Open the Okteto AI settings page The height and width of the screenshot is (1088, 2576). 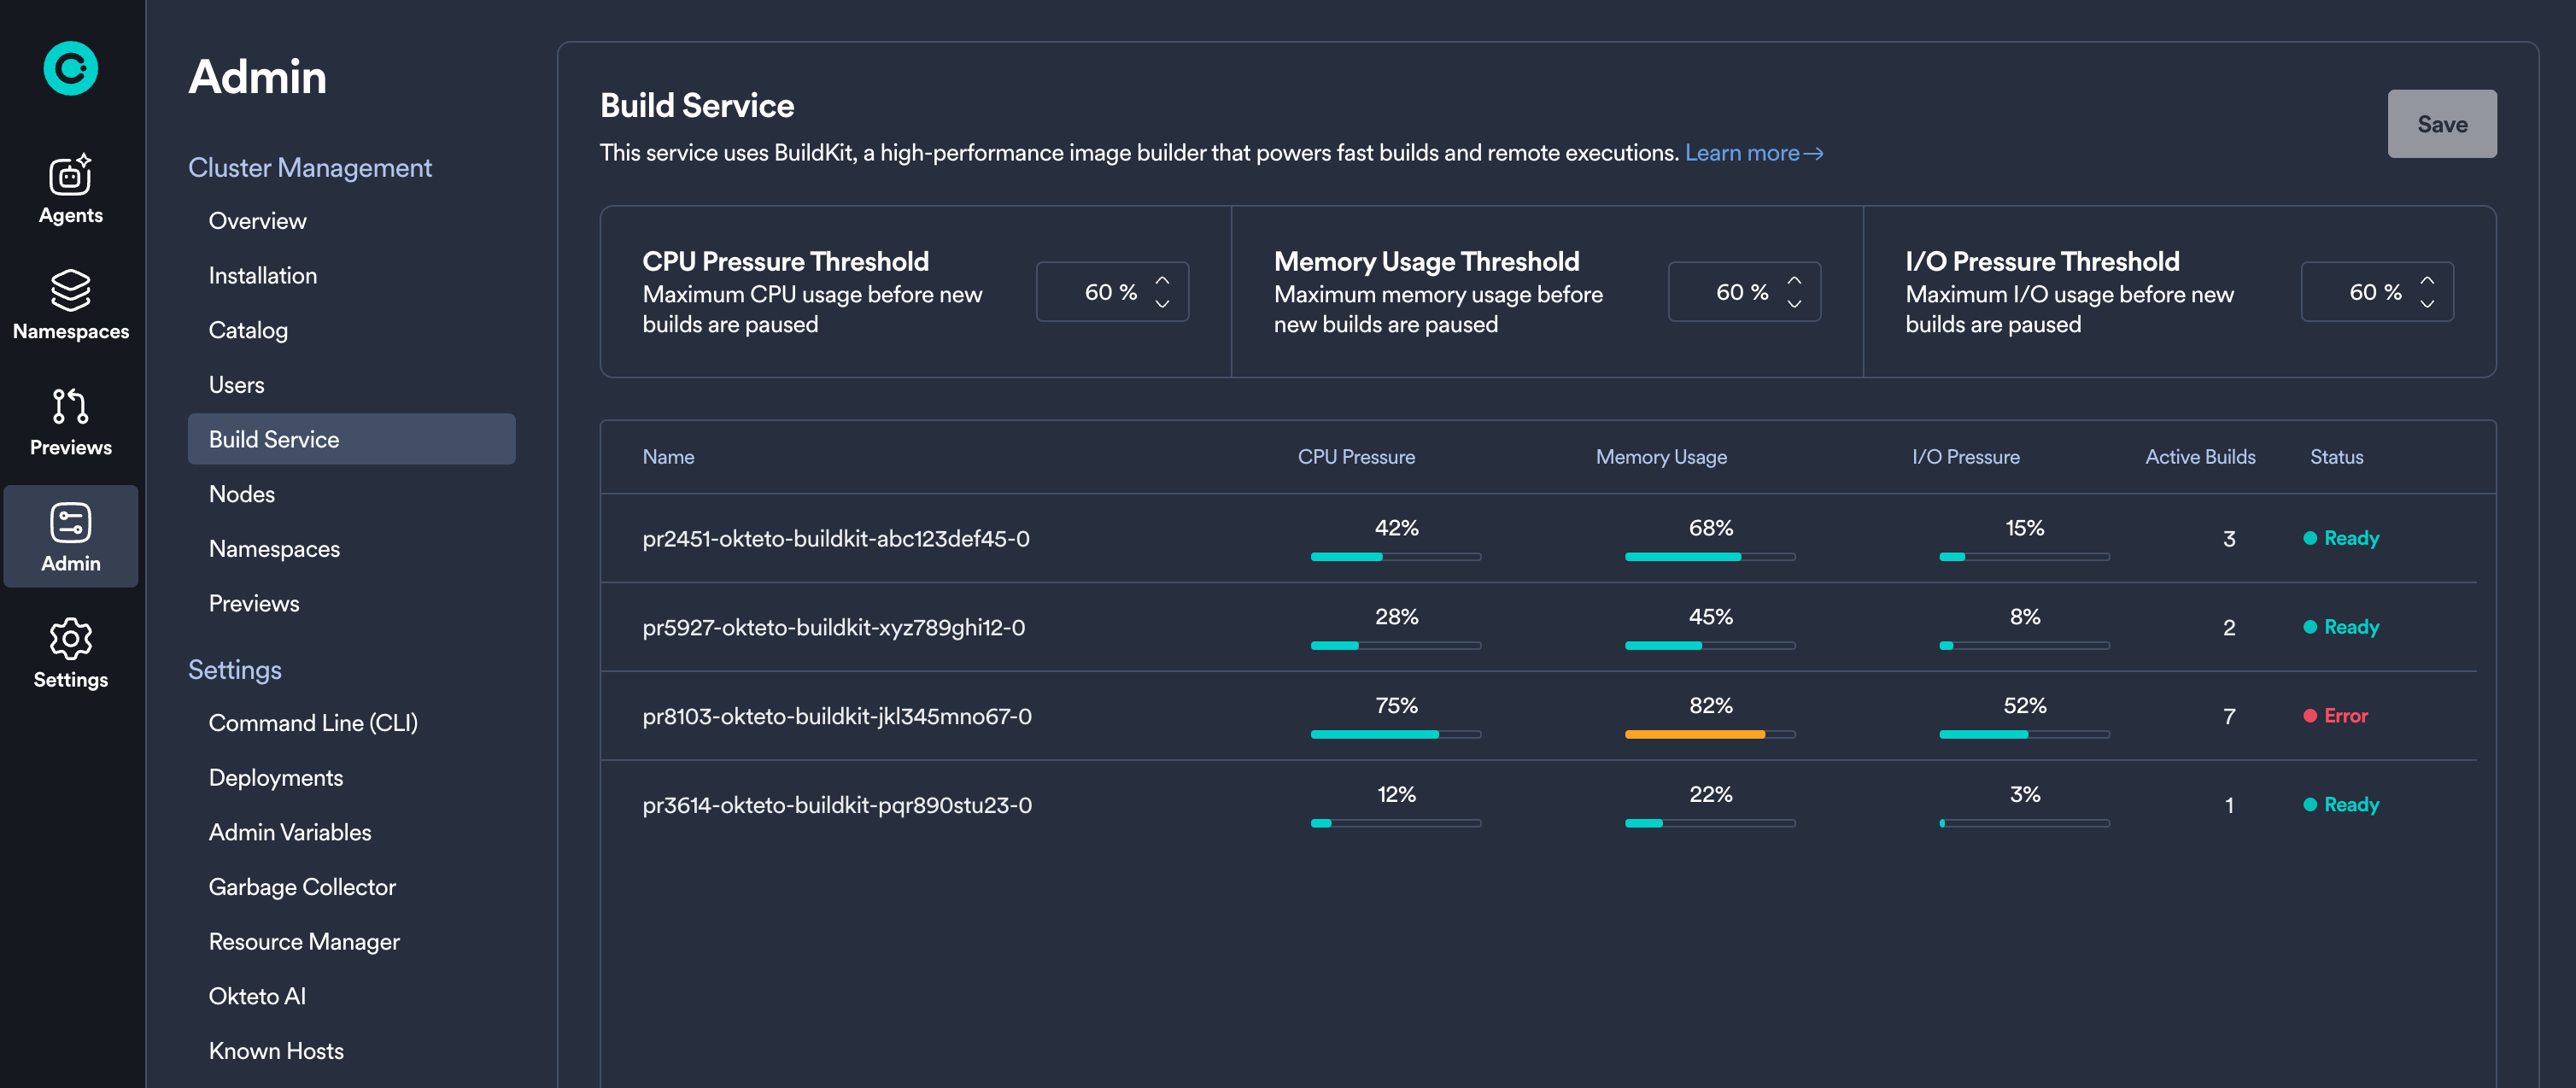point(257,995)
